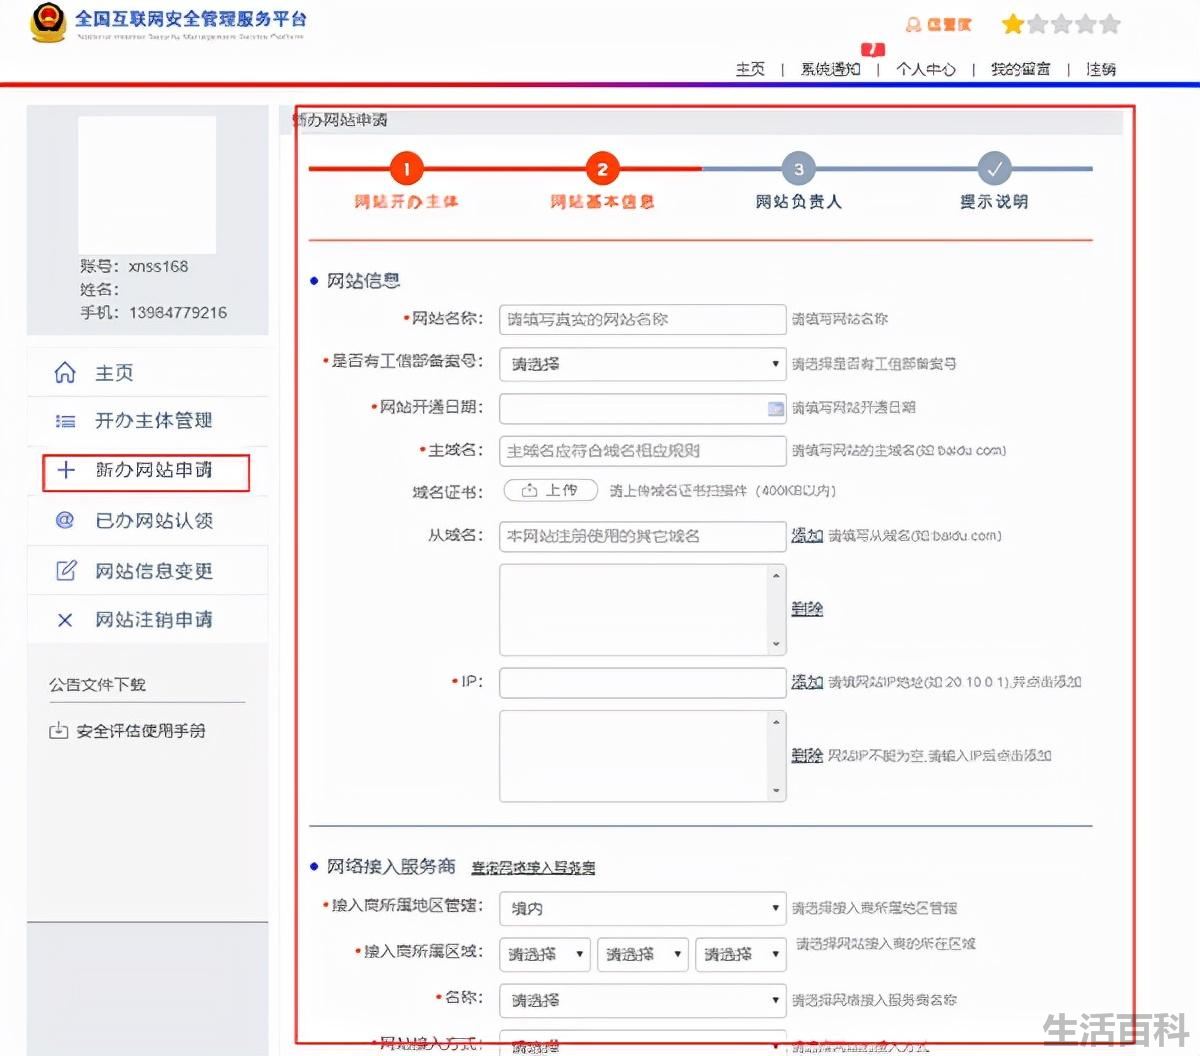This screenshot has height=1056, width=1200.
Task: Click the 网站开通日期 date field
Action: [x=642, y=408]
